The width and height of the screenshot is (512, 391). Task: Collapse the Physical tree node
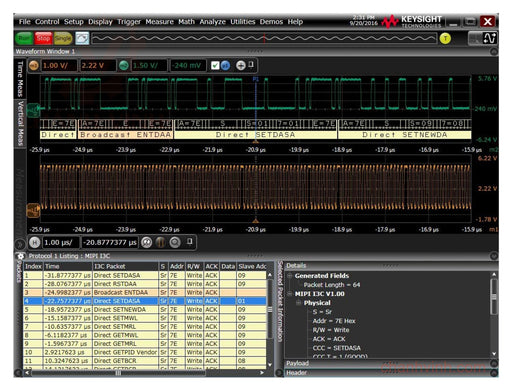click(299, 303)
